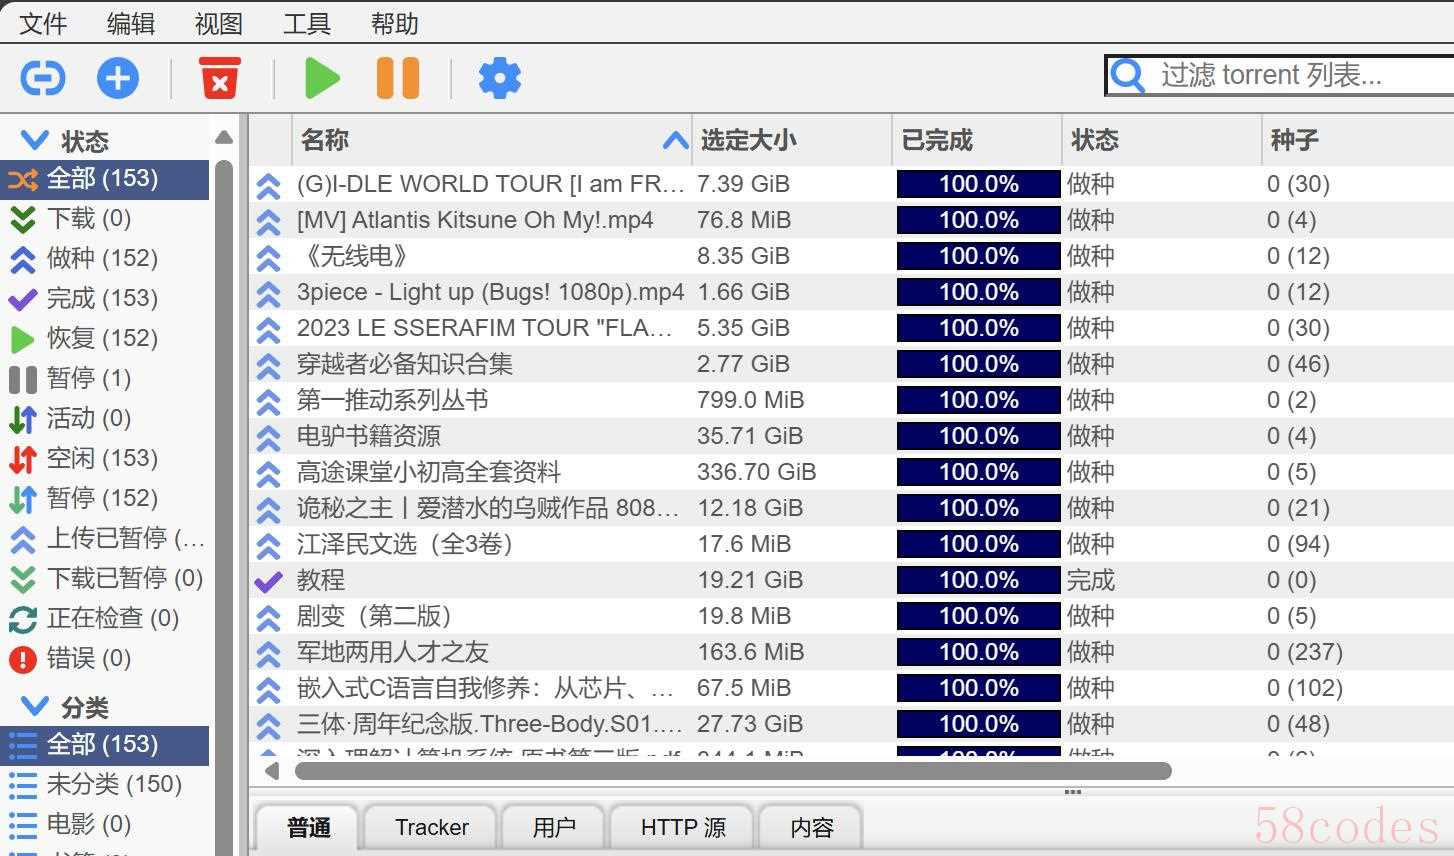Viewport: 1454px width, 856px height.
Task: Switch to the Tracker tab
Action: click(431, 828)
